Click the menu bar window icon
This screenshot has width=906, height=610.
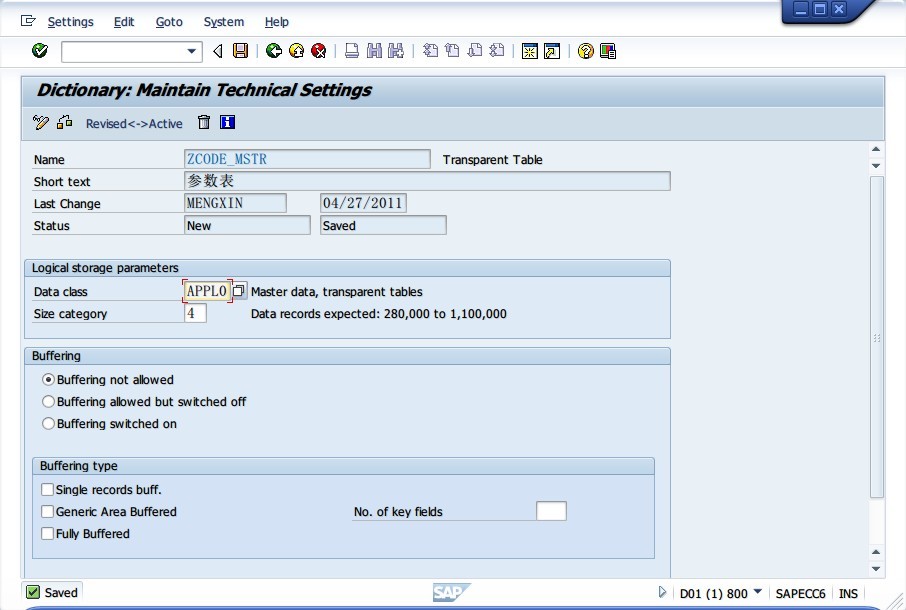[28, 21]
